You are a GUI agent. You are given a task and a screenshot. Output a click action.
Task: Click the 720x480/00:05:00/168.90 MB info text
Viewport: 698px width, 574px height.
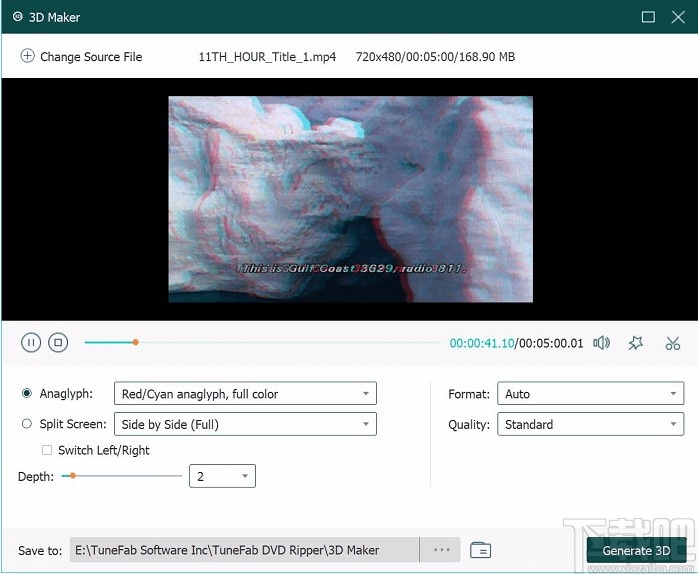tap(435, 57)
